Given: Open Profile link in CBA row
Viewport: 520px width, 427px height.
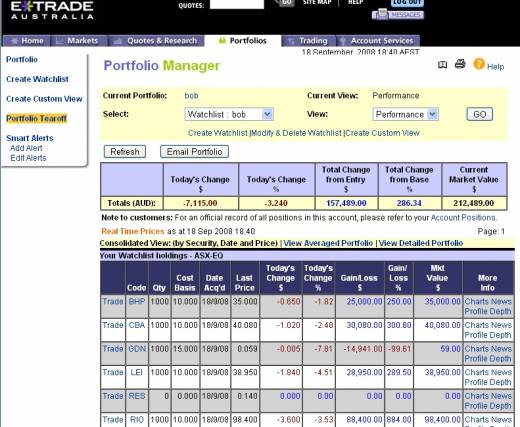Looking at the screenshot, I should coord(476,335).
